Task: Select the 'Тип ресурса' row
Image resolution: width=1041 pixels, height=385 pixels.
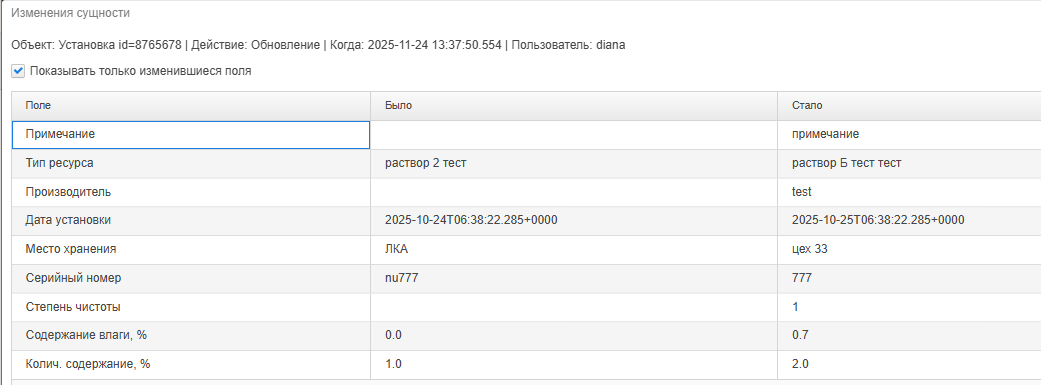Action: click(x=526, y=163)
